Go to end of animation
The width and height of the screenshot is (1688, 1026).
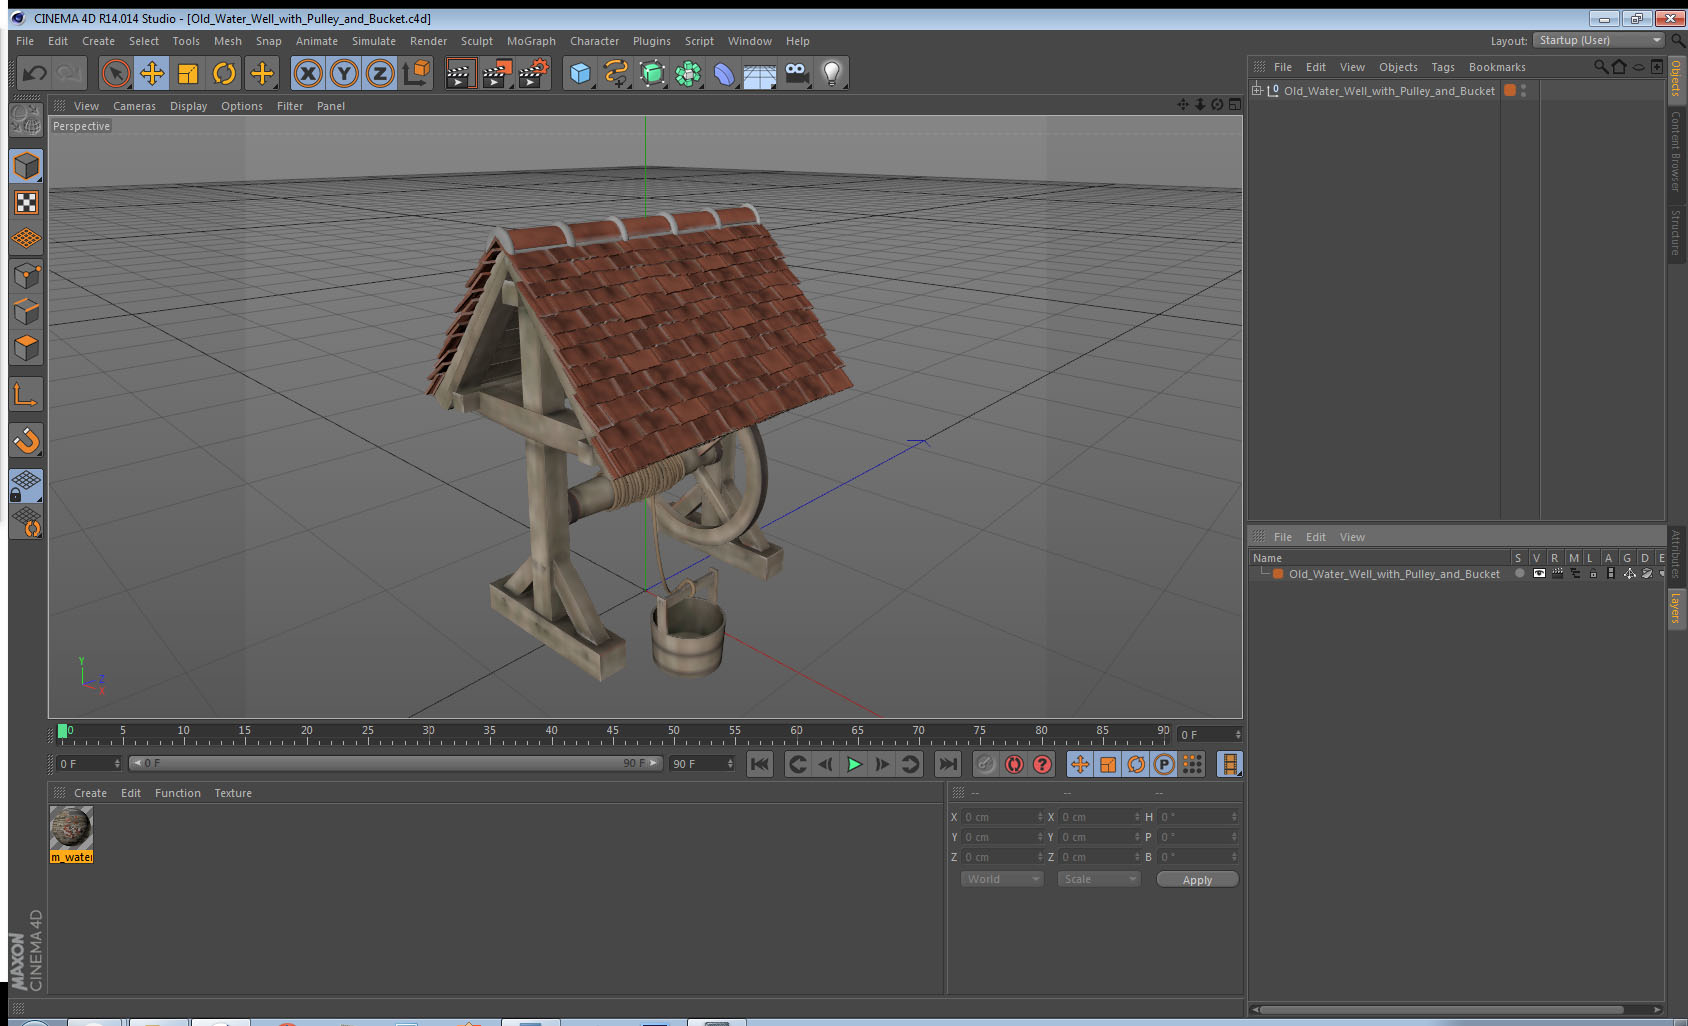(947, 764)
